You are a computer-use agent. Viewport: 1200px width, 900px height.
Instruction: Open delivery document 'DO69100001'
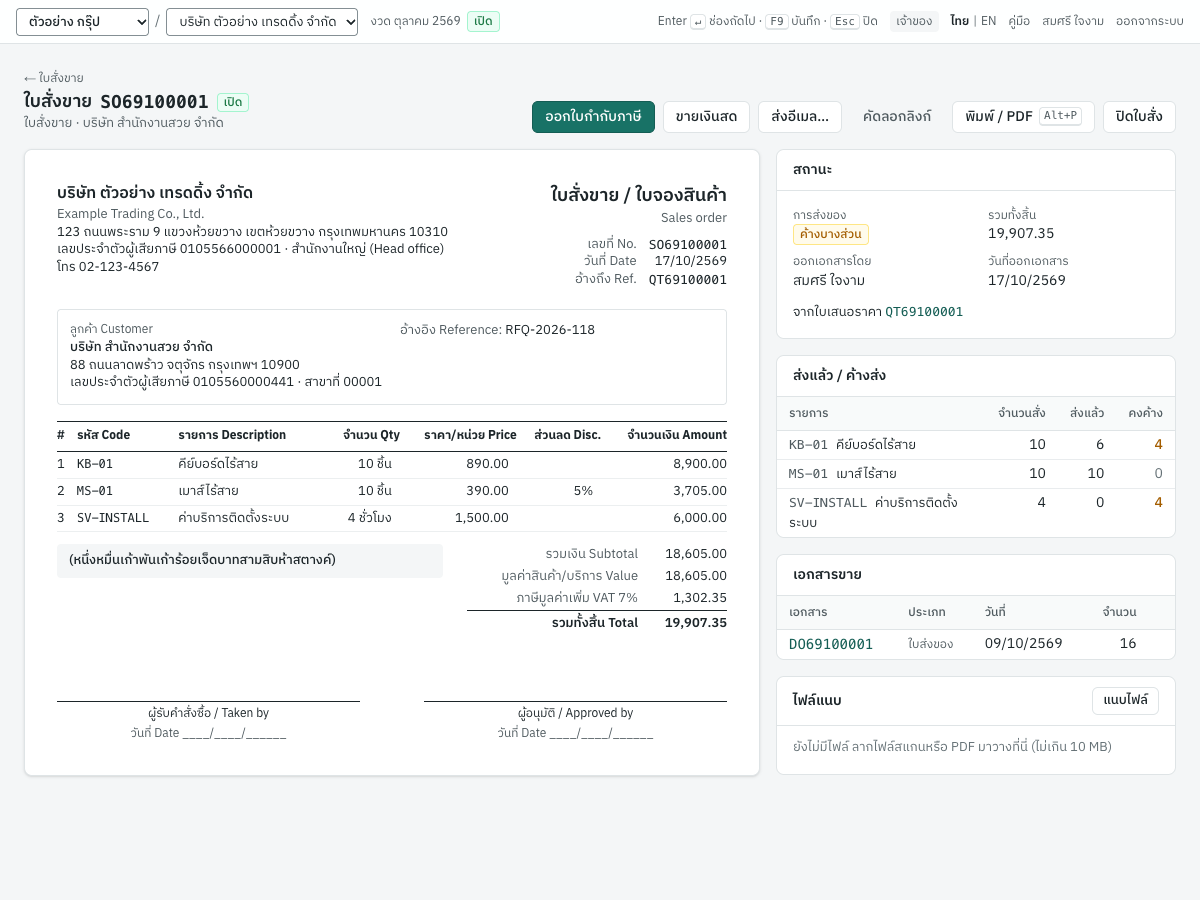point(831,644)
